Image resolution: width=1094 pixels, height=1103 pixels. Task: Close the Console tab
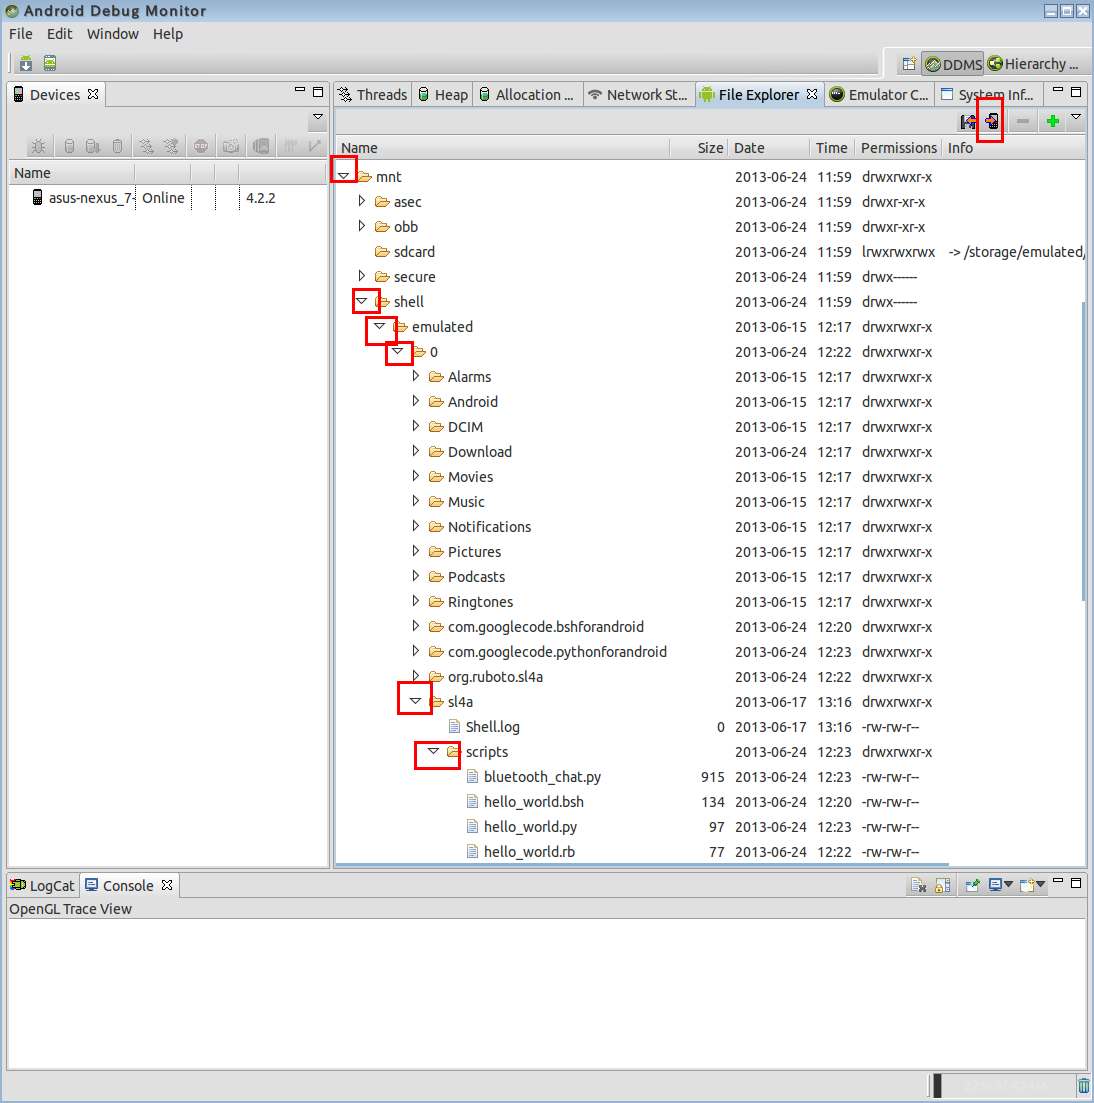point(167,886)
